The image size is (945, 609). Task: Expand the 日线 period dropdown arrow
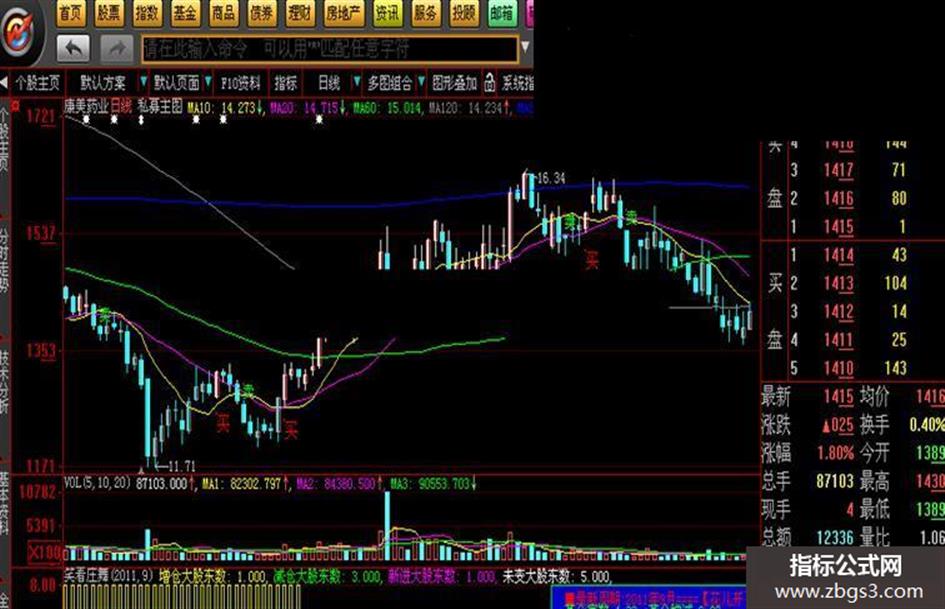356,81
